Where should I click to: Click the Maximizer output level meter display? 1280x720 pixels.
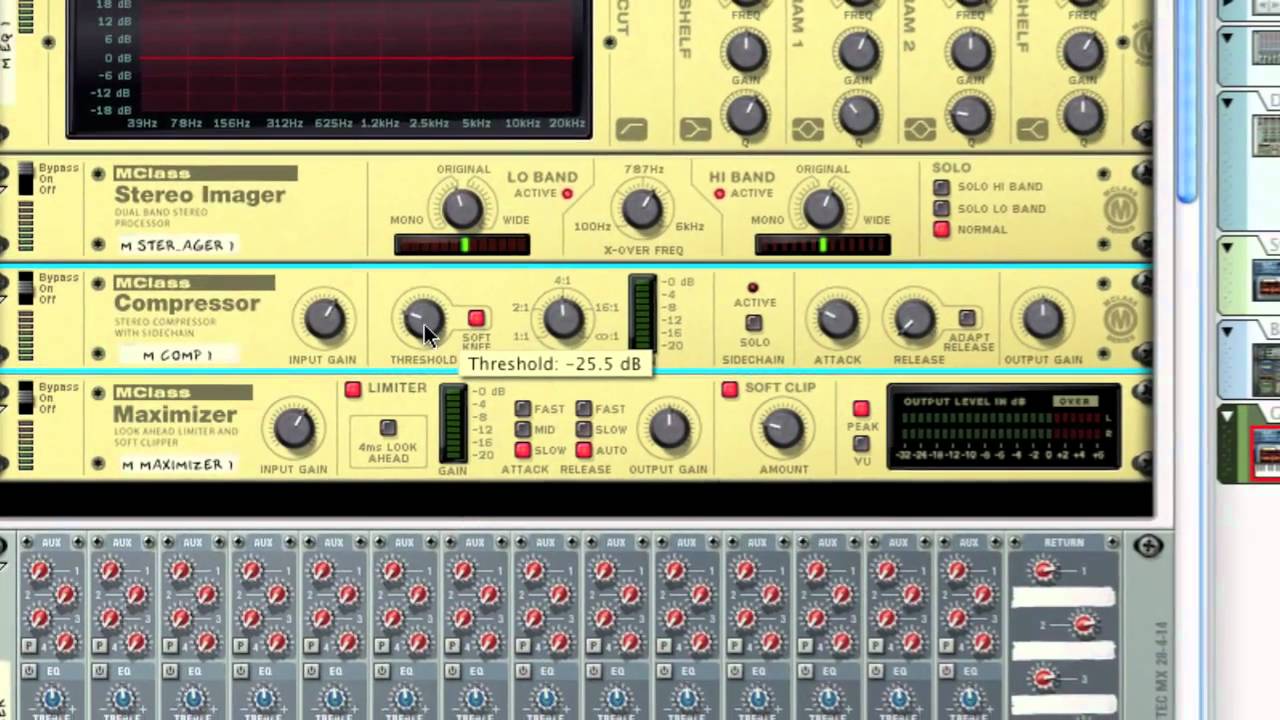click(x=1004, y=428)
